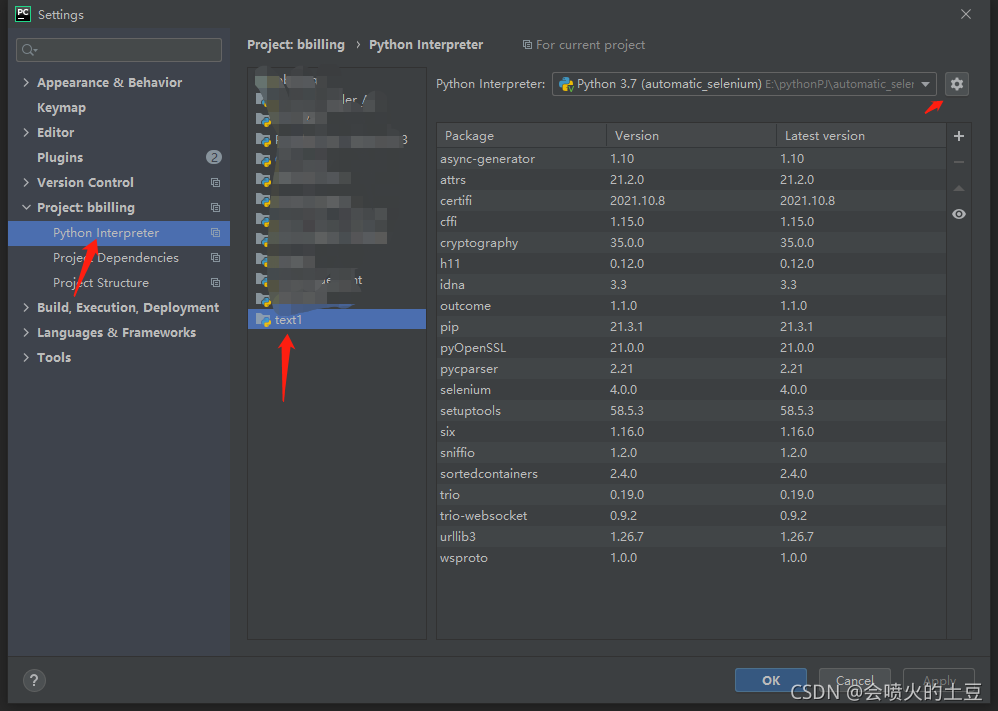Click inside the settings search field

coord(119,50)
